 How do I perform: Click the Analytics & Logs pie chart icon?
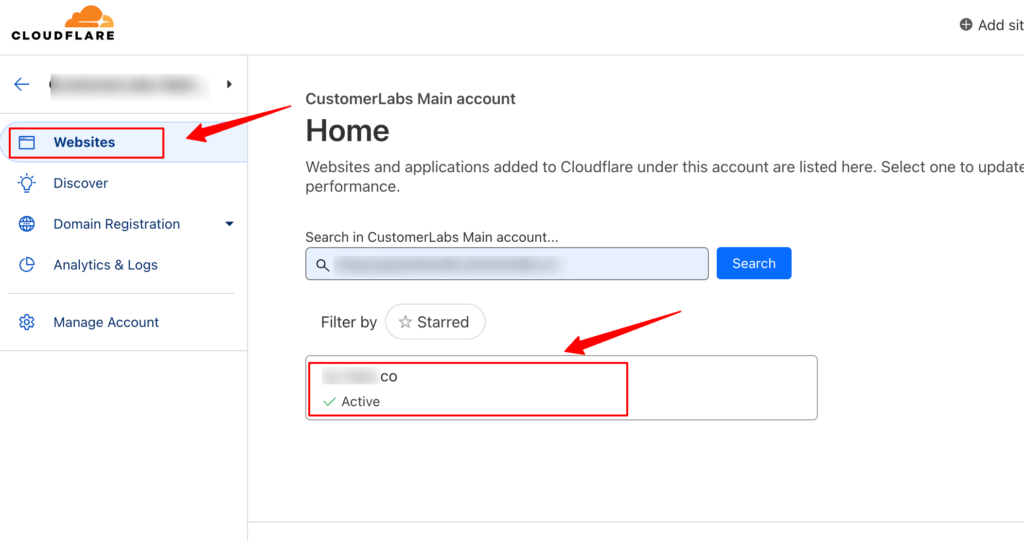click(x=27, y=265)
